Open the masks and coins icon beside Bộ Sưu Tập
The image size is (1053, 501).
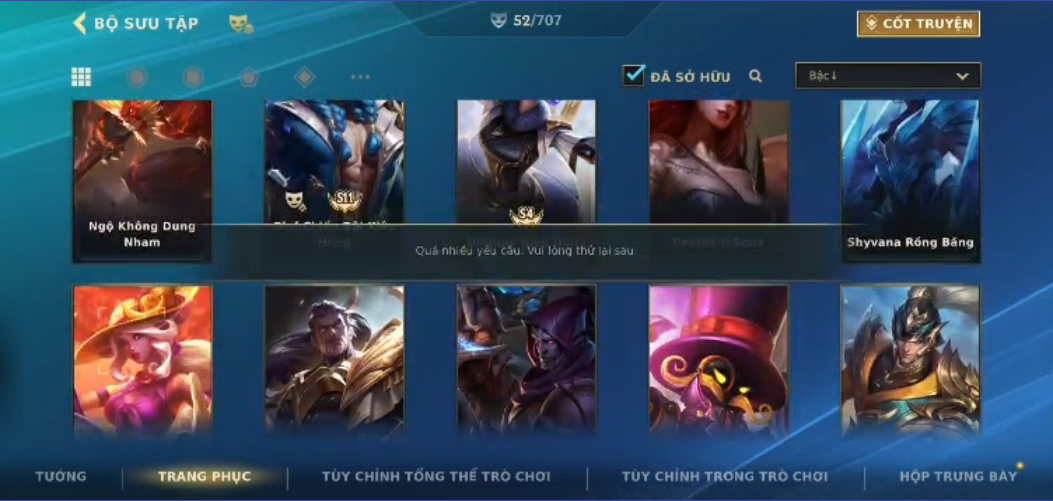240,24
